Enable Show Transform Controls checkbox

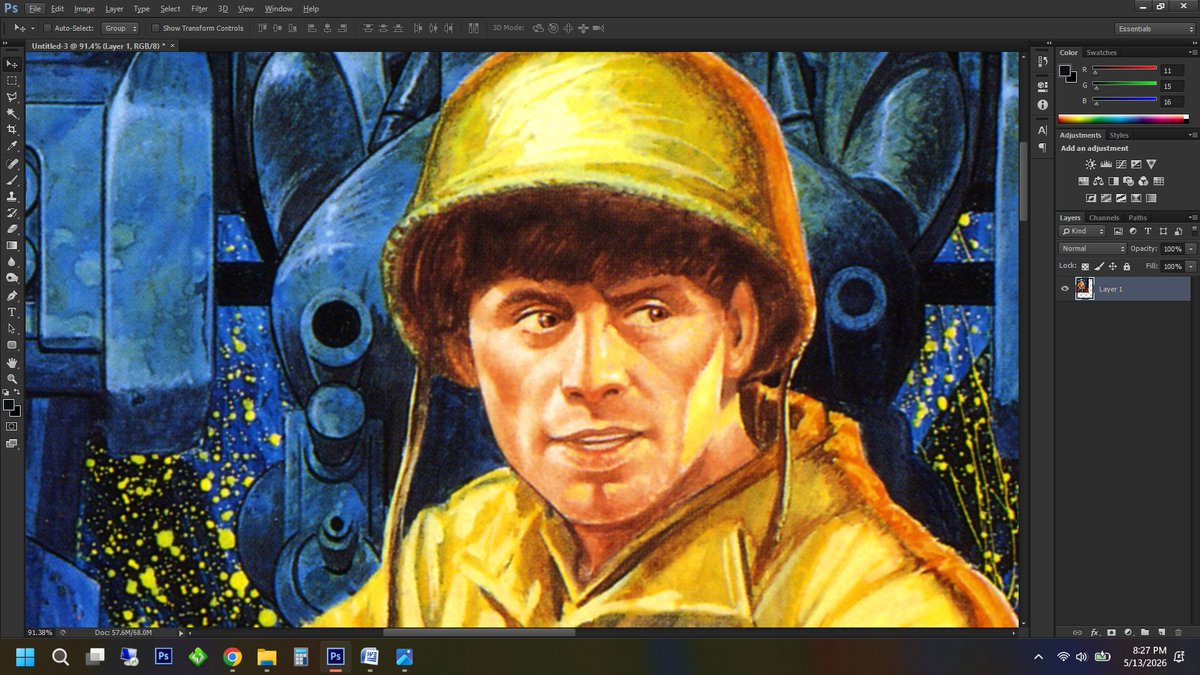pyautogui.click(x=155, y=28)
